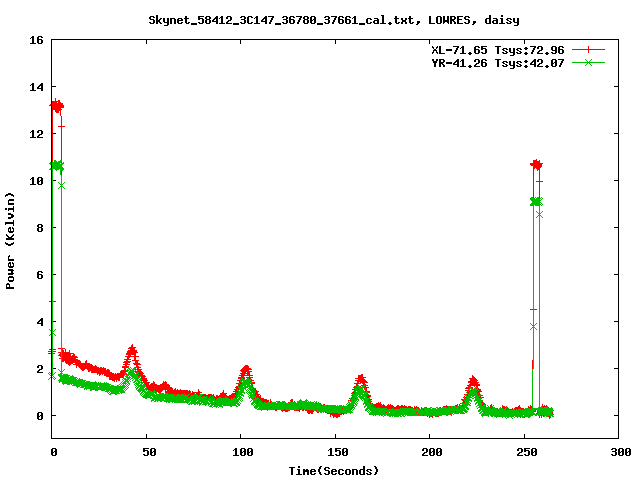This screenshot has height=480, width=640.
Task: Click the green YR legend line sample
Action: click(x=588, y=62)
